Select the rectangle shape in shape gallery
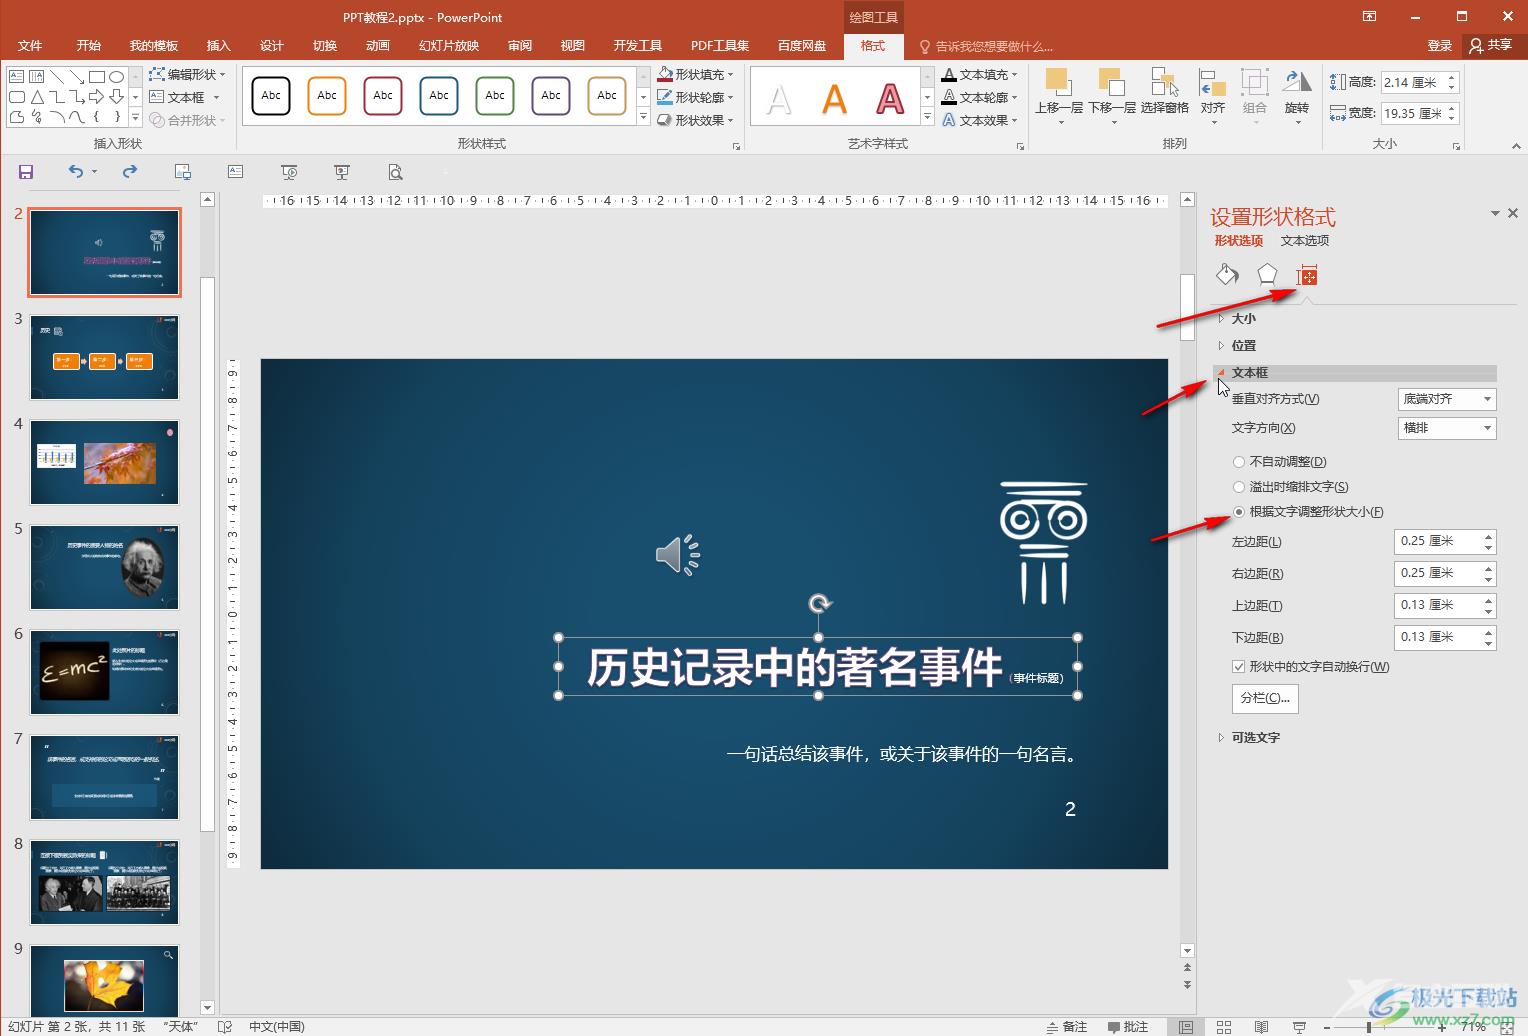 point(97,76)
